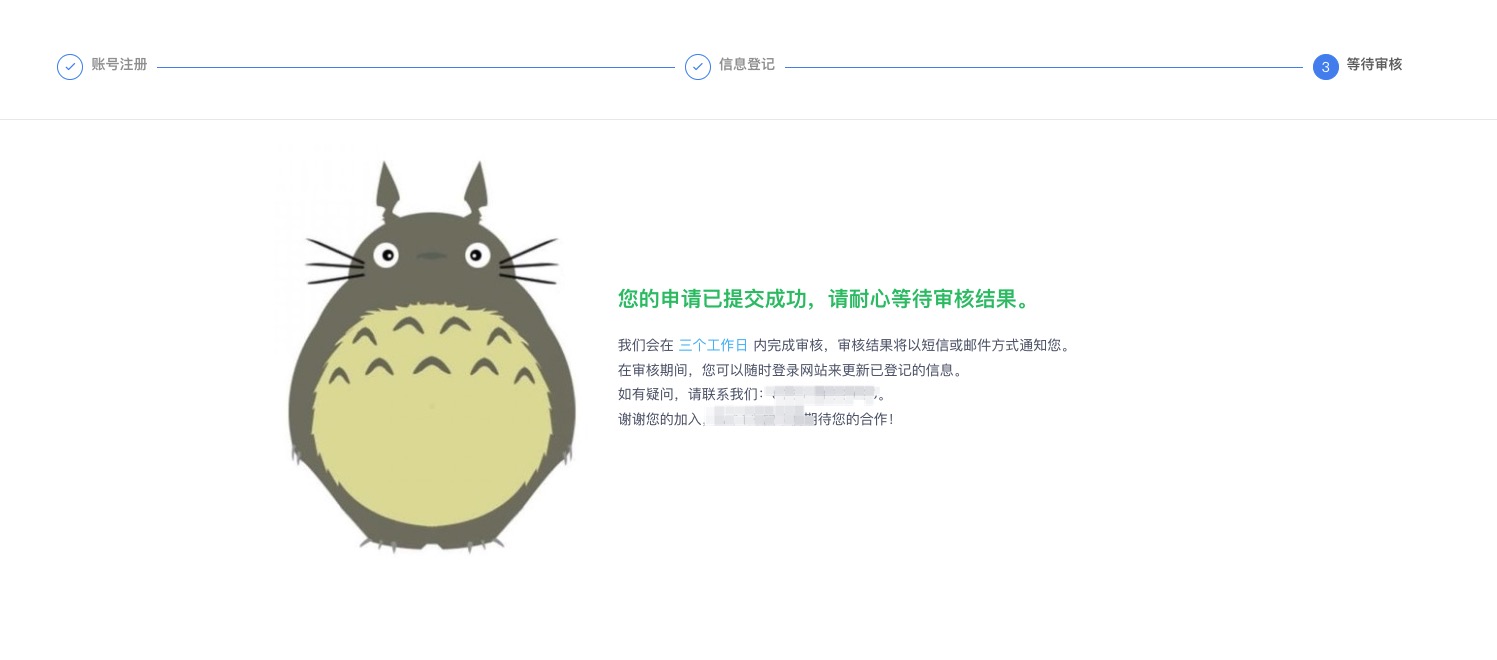Click the 三个工作日 highlighted link
Screen dimensions: 1497x660
713,345
